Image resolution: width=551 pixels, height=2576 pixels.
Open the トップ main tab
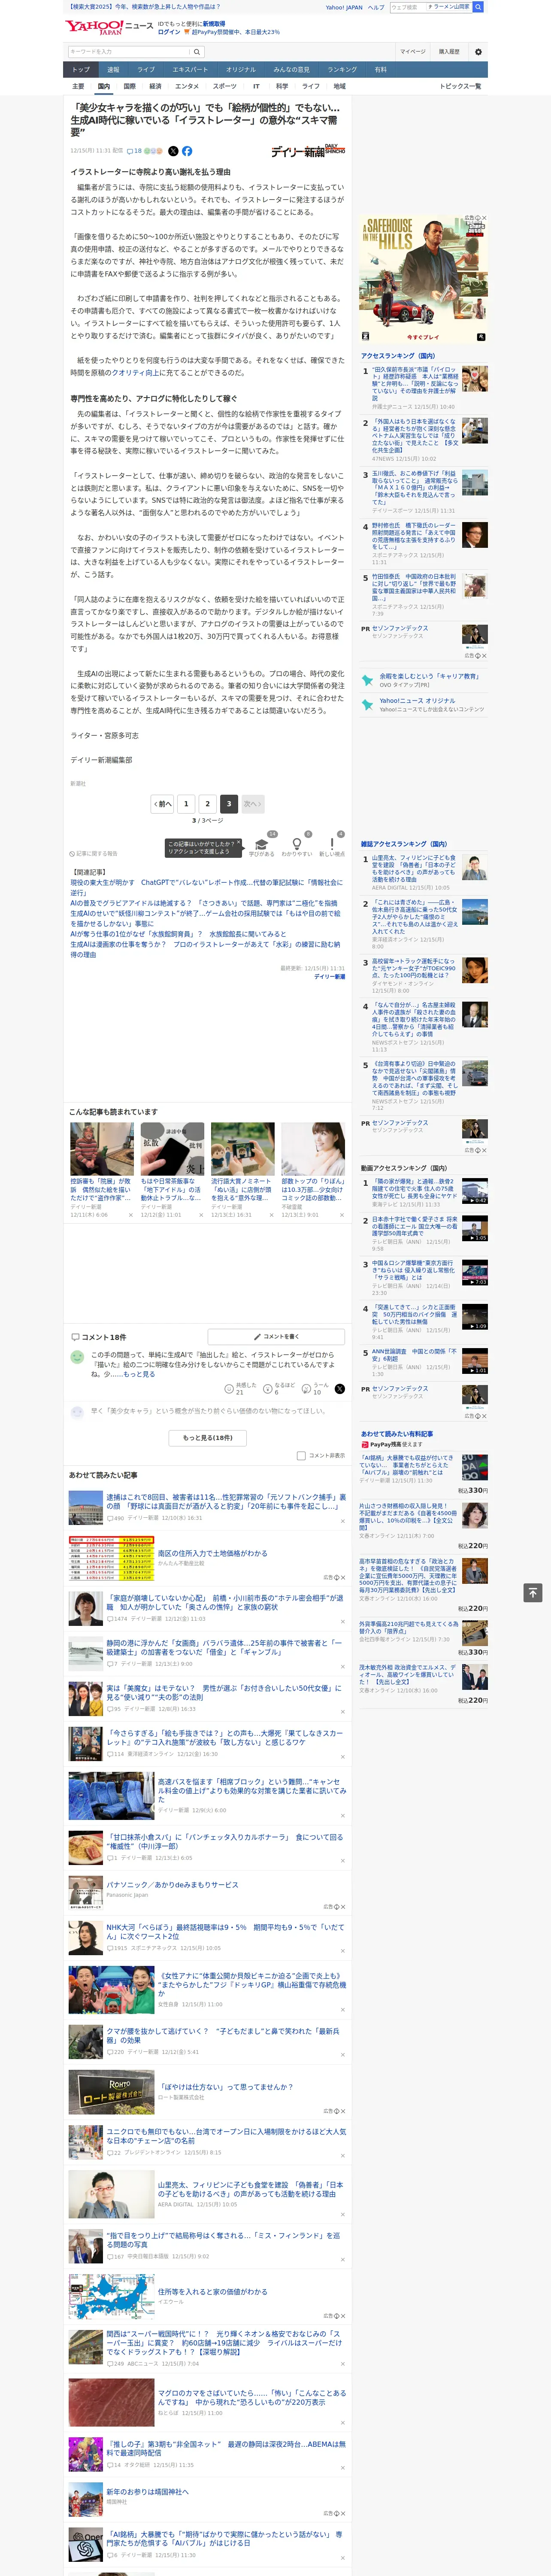pos(81,69)
